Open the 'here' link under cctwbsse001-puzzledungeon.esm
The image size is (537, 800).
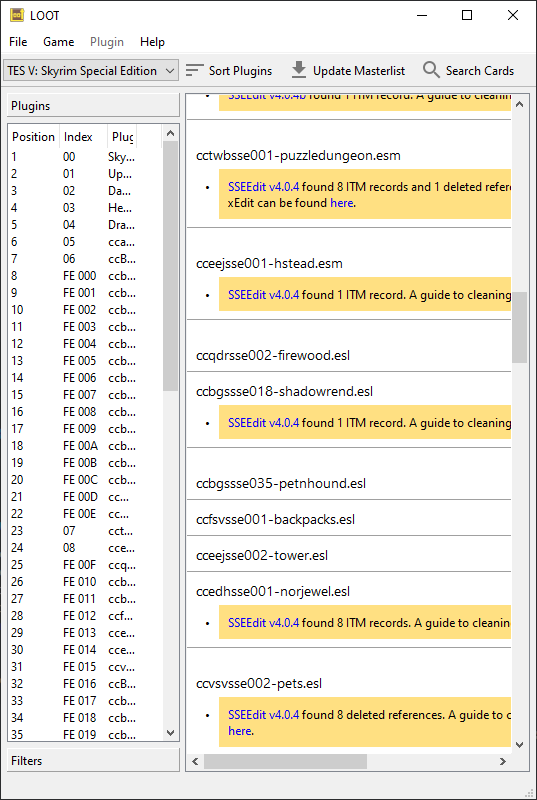click(x=341, y=203)
